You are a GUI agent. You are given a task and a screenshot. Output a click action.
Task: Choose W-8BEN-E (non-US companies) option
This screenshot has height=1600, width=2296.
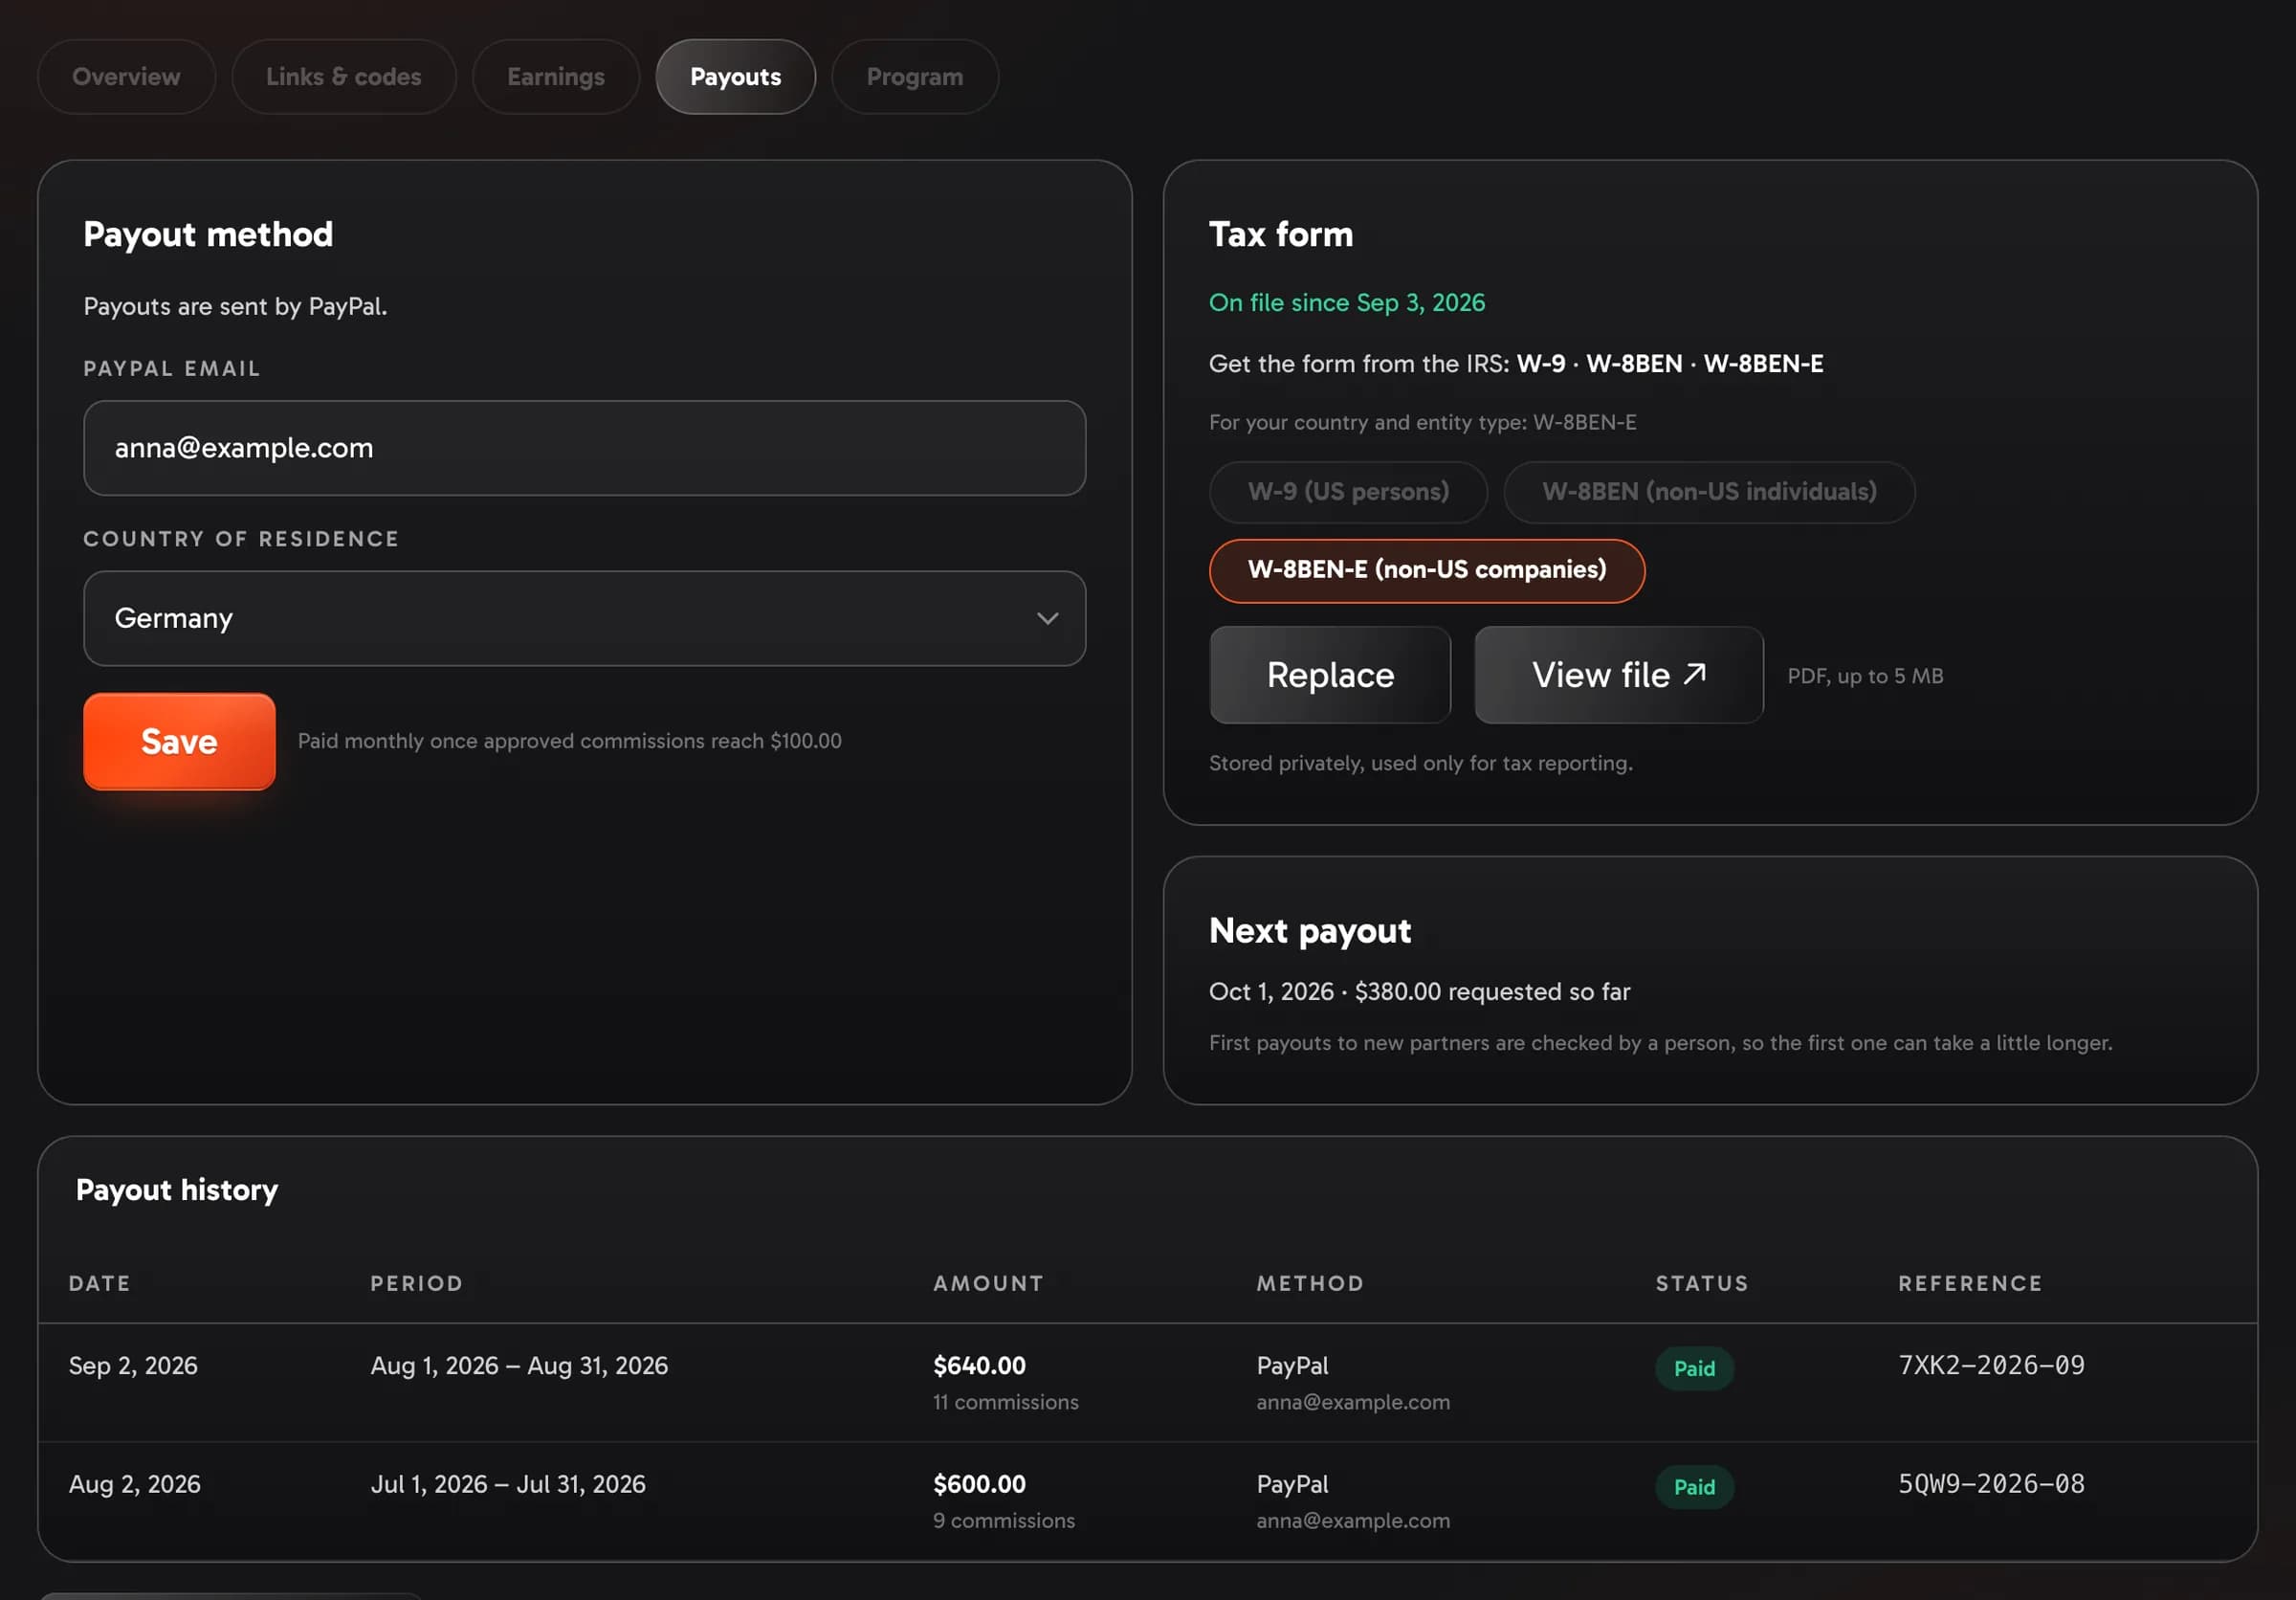pos(1426,570)
